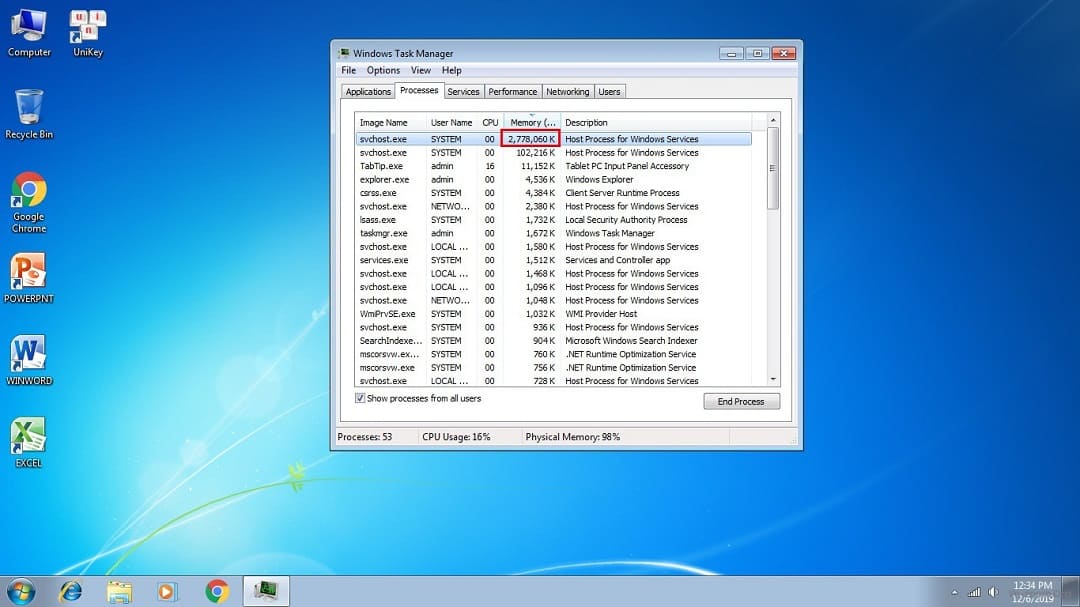Open Windows Media Player in taskbar
1080x607 pixels.
(x=168, y=591)
